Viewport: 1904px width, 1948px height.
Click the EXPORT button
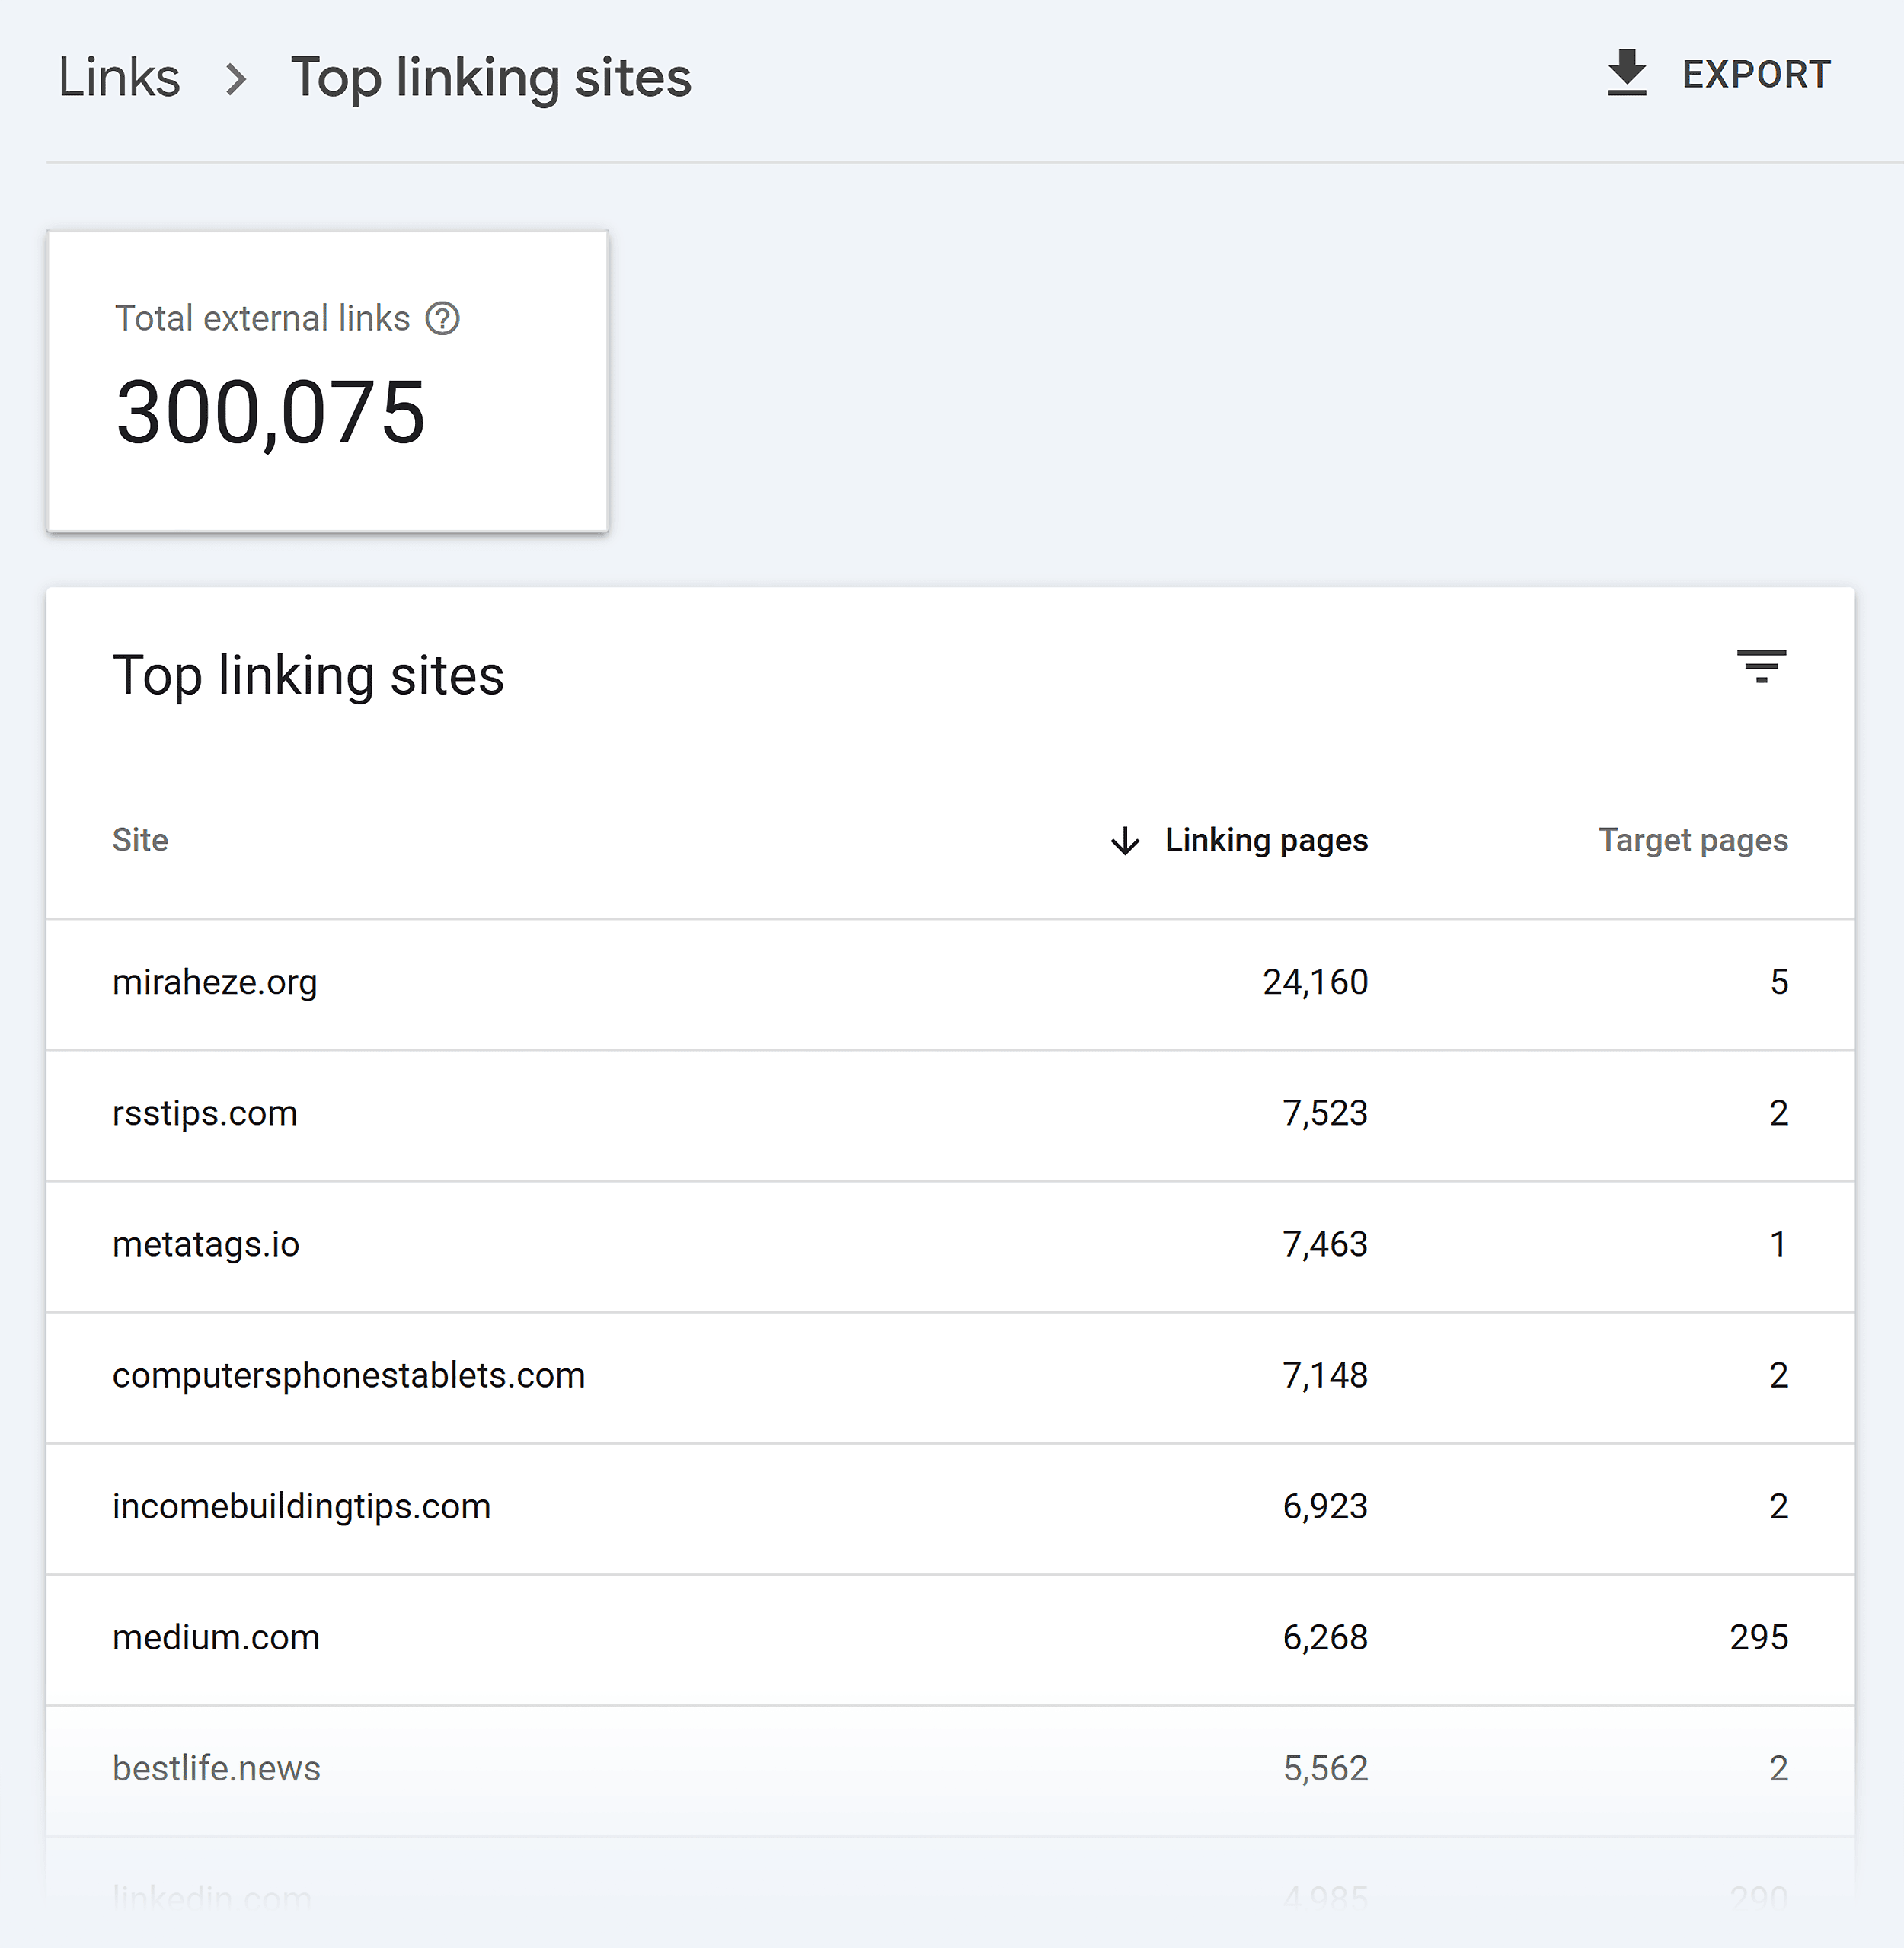pos(1757,73)
